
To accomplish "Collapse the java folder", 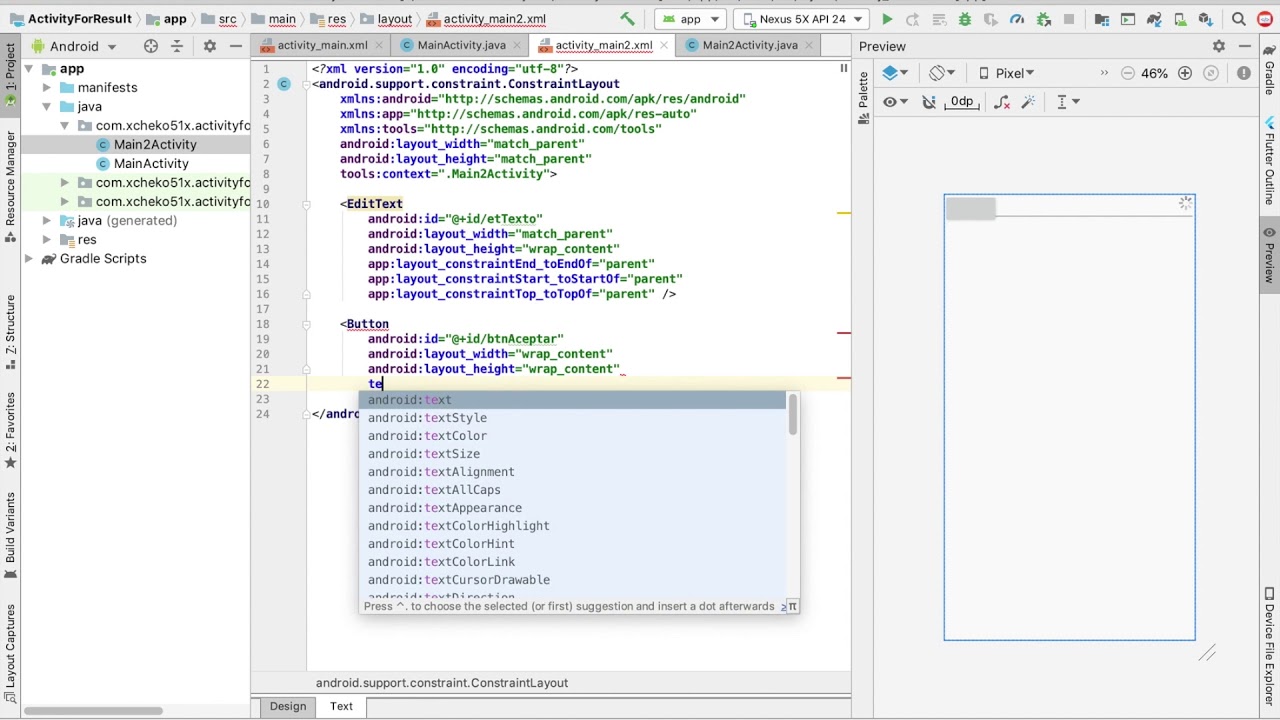I will (47, 107).
